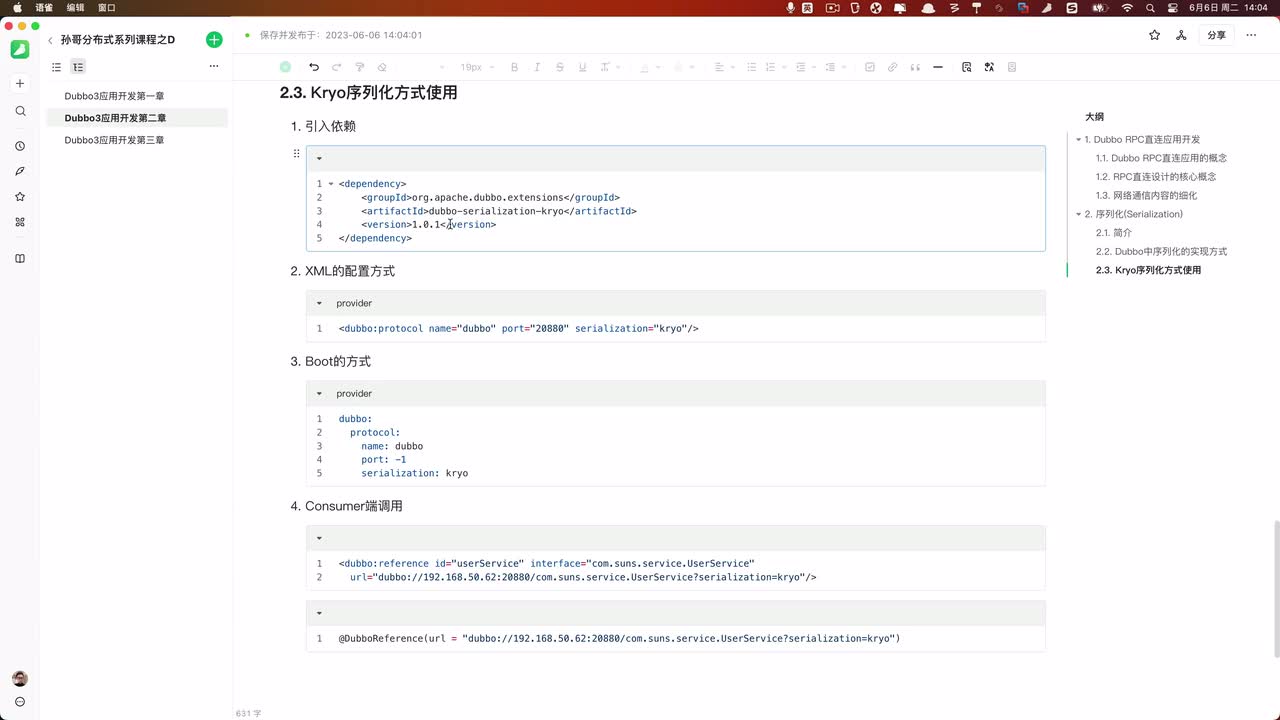Open the apps grid icon in rail
This screenshot has height=720, width=1280.
tap(20, 222)
